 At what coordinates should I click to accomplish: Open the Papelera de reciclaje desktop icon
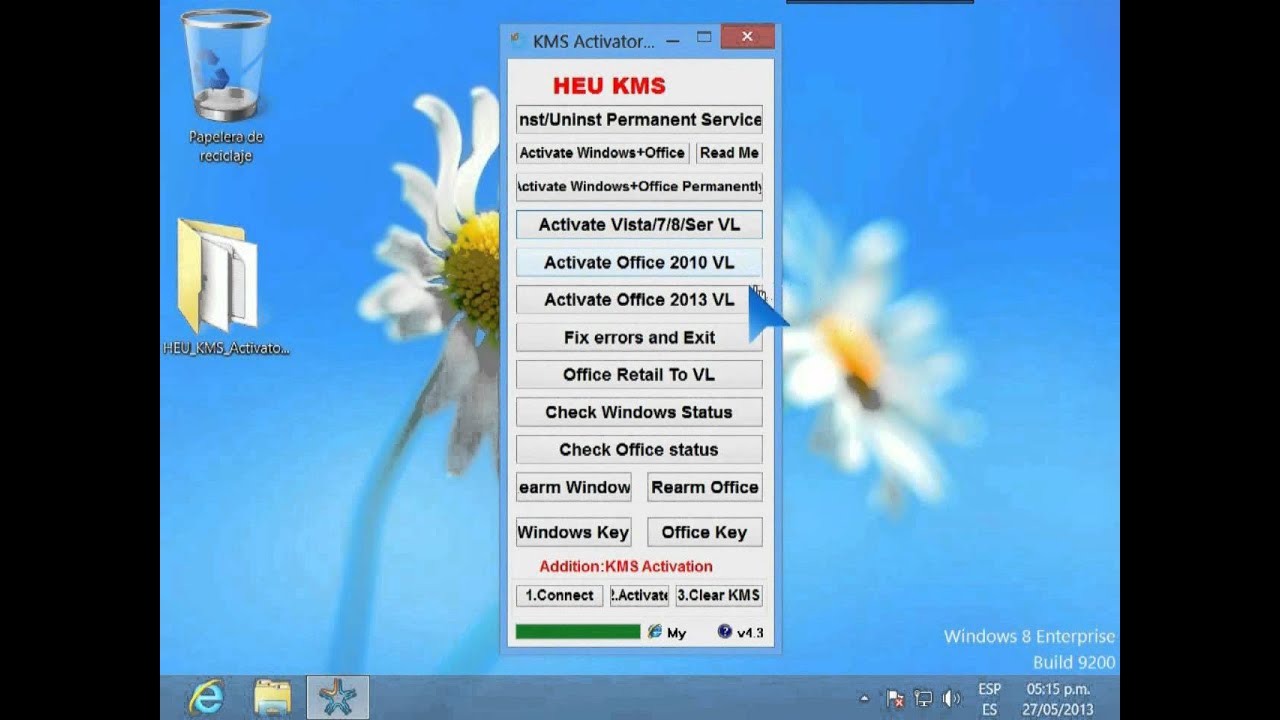coord(226,87)
